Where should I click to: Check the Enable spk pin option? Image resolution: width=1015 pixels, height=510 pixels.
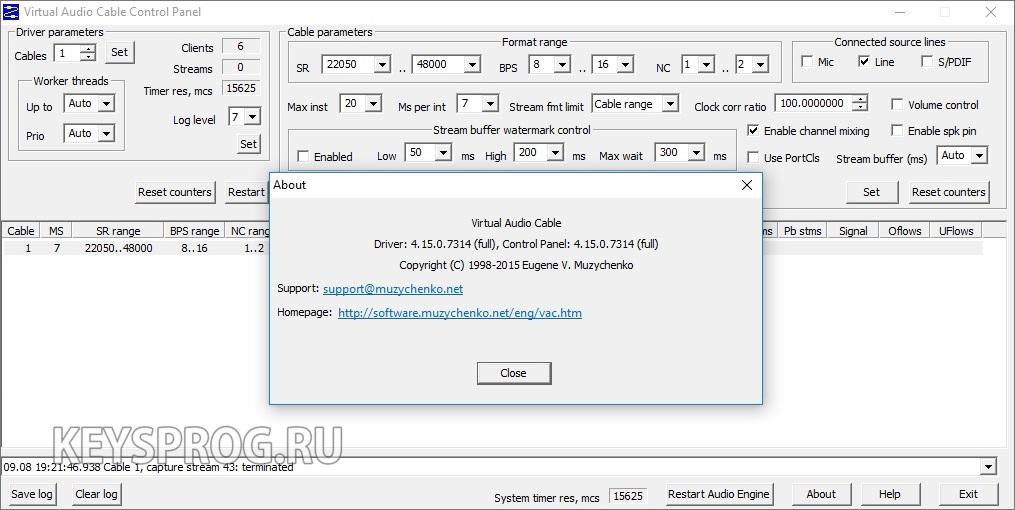tap(897, 131)
